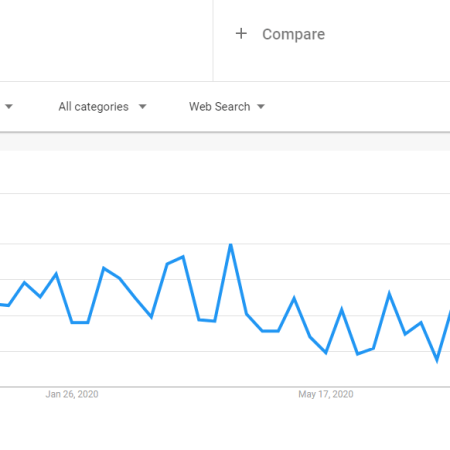The height and width of the screenshot is (450, 450).
Task: Select the first sharp peak after the Jan 26 dip
Action: (104, 268)
